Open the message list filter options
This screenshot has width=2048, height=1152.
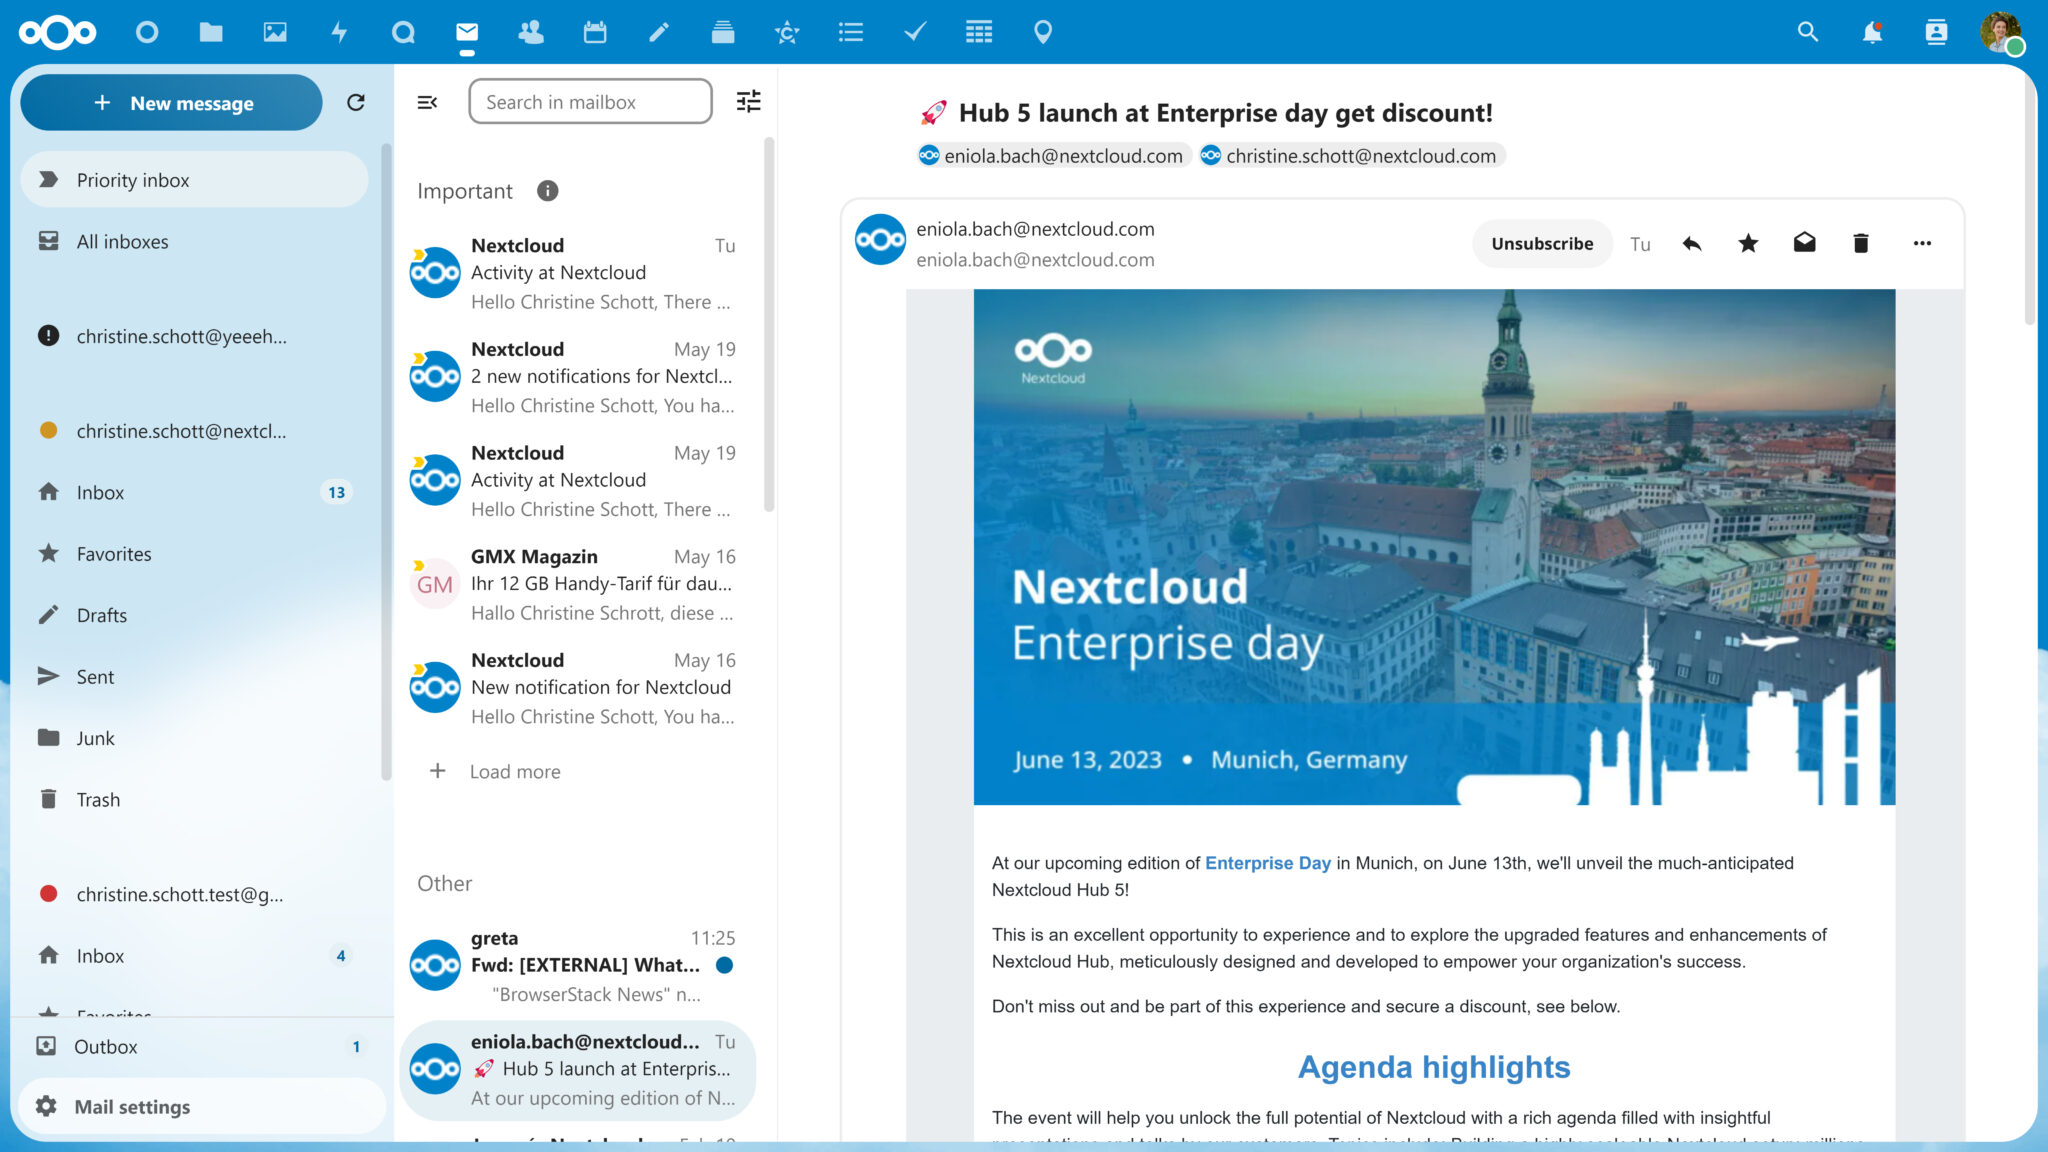pos(747,101)
